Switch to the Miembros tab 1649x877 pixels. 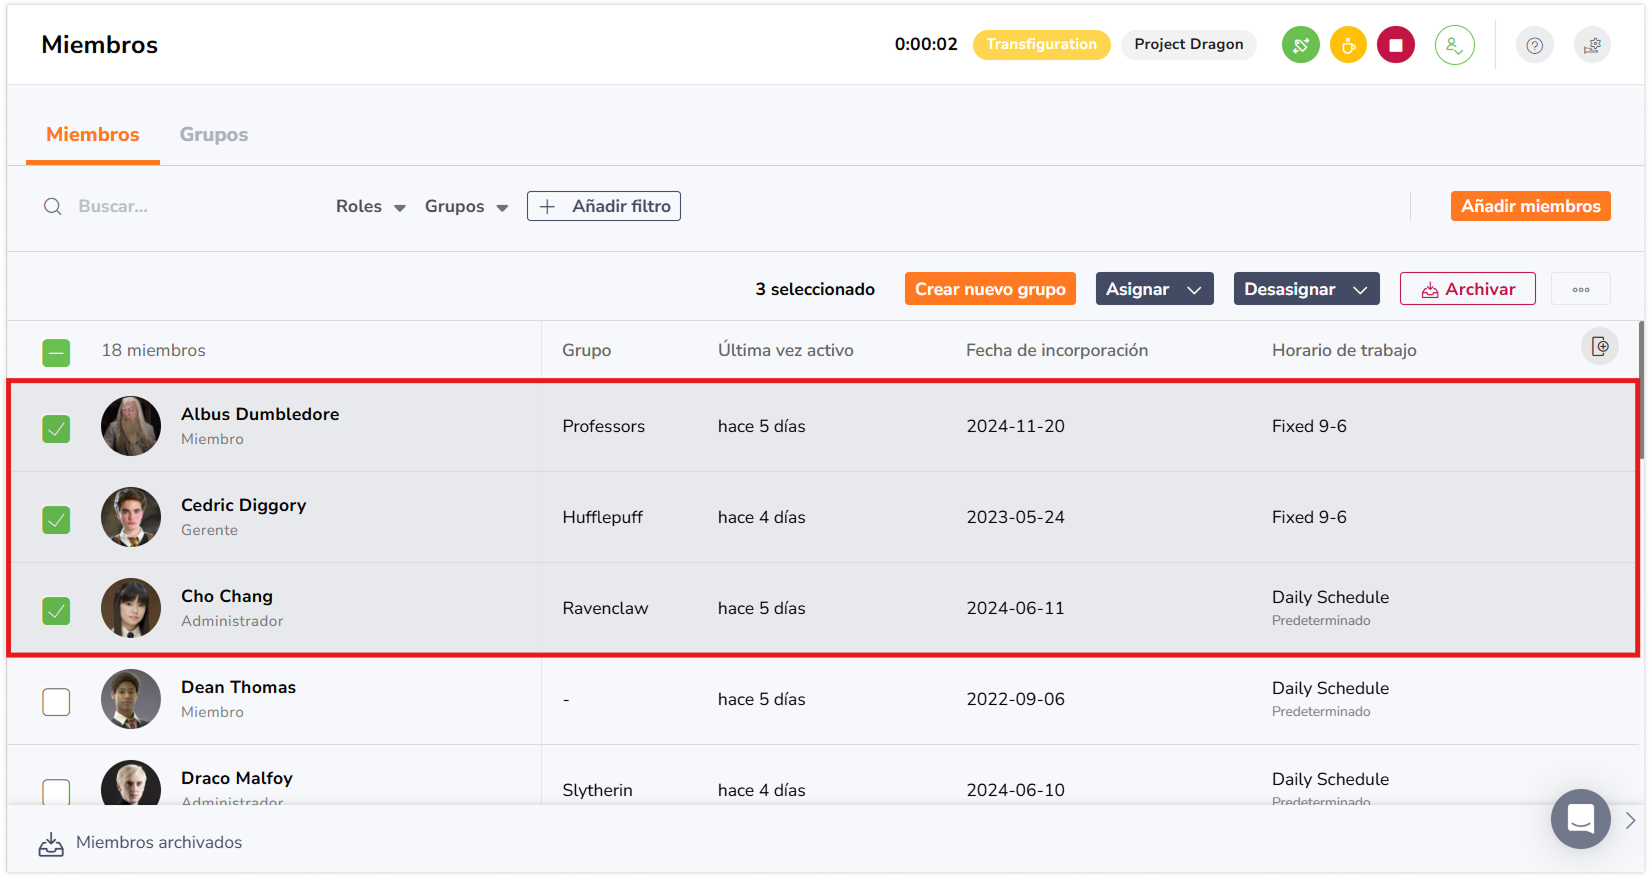[x=93, y=135]
